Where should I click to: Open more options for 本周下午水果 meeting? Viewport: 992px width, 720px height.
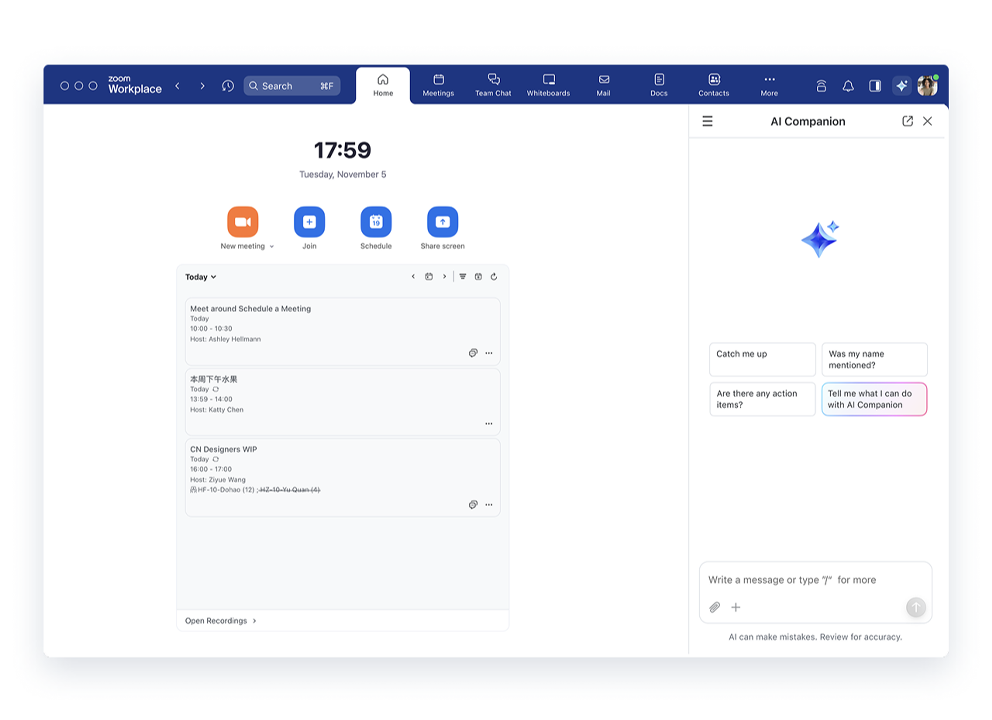489,423
